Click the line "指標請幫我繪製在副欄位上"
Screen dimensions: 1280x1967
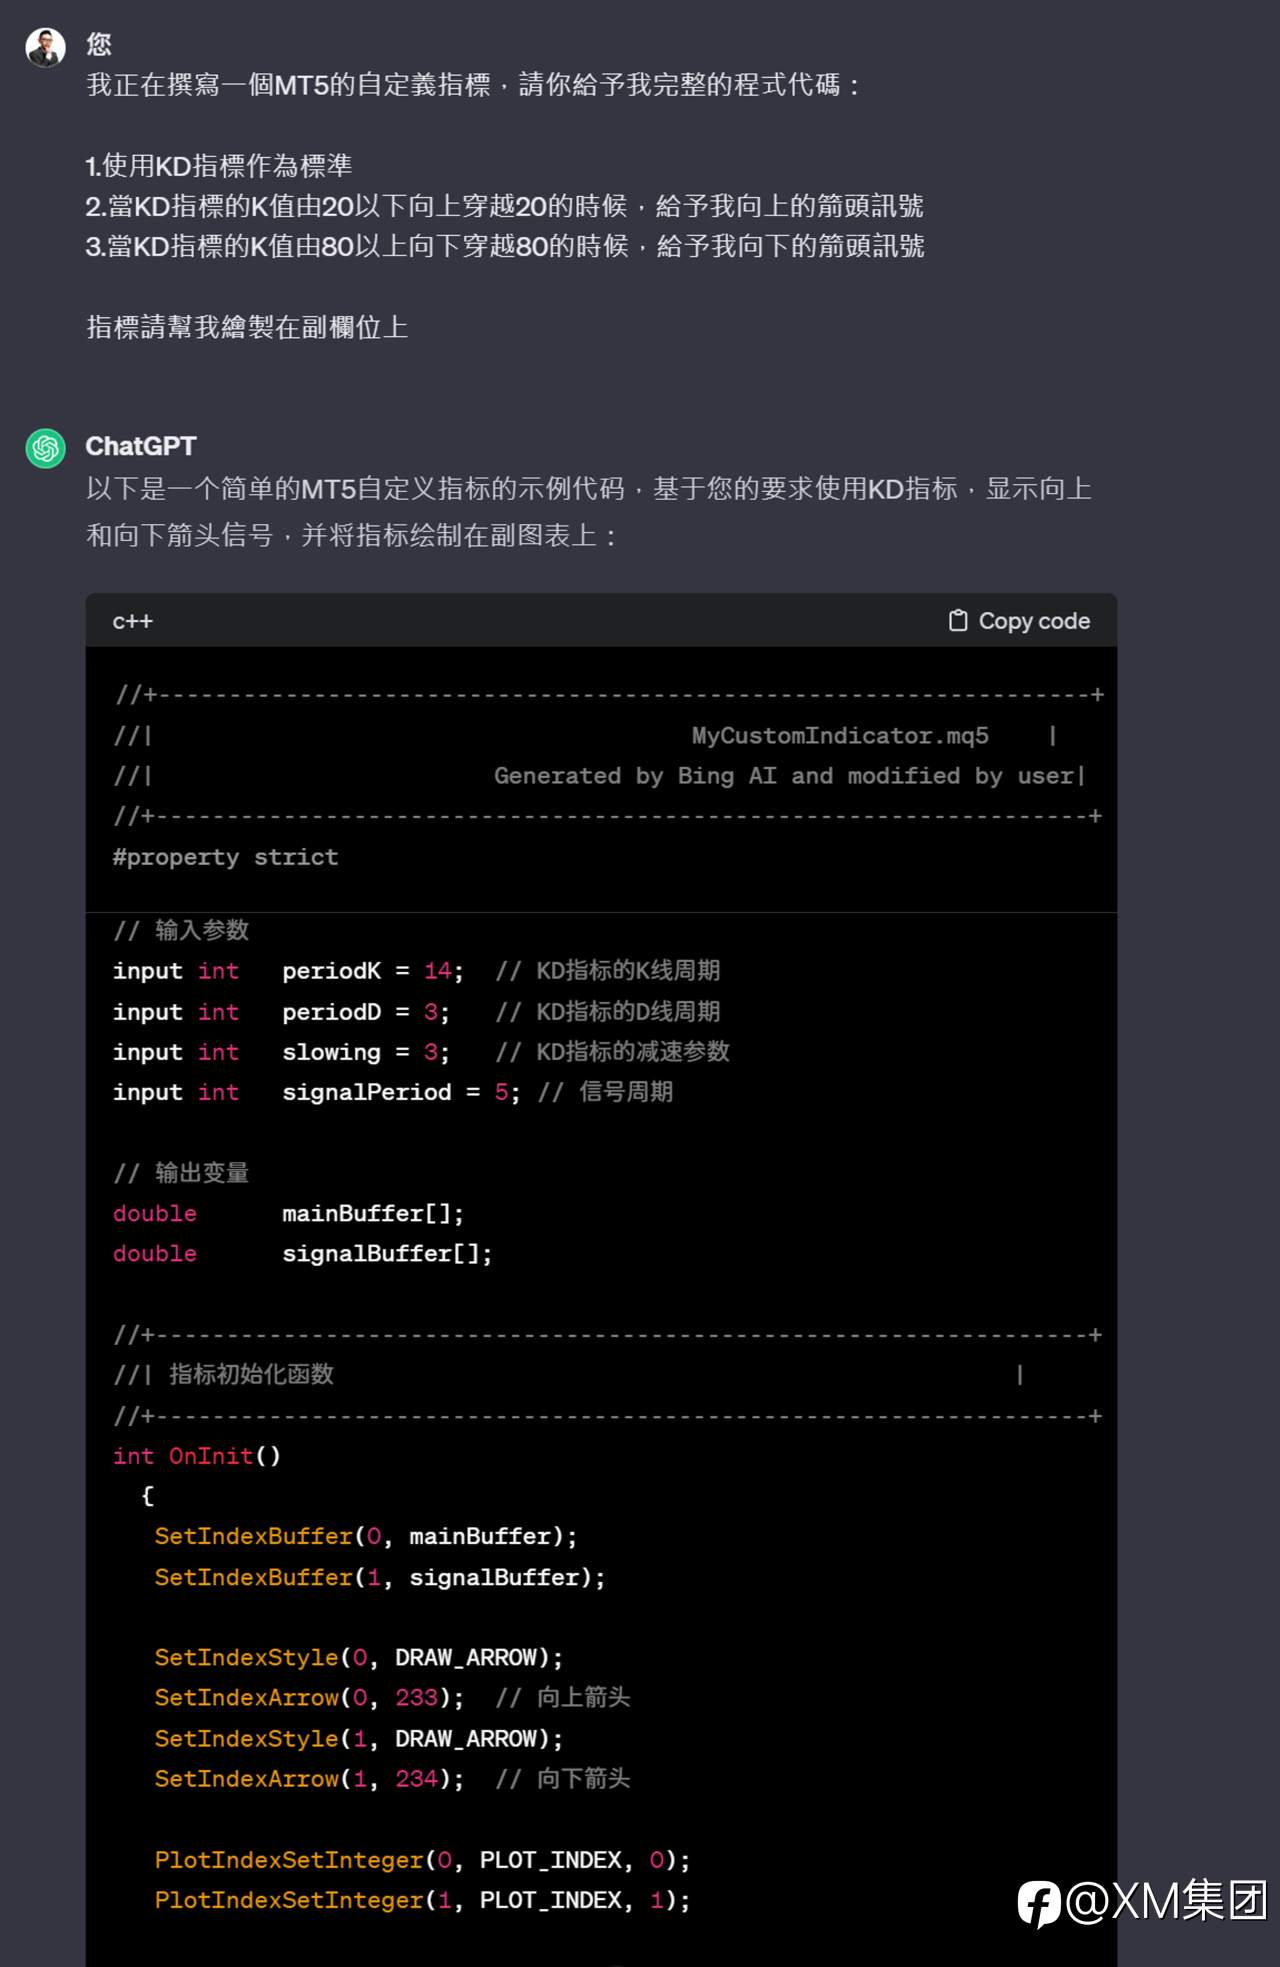pos(247,327)
